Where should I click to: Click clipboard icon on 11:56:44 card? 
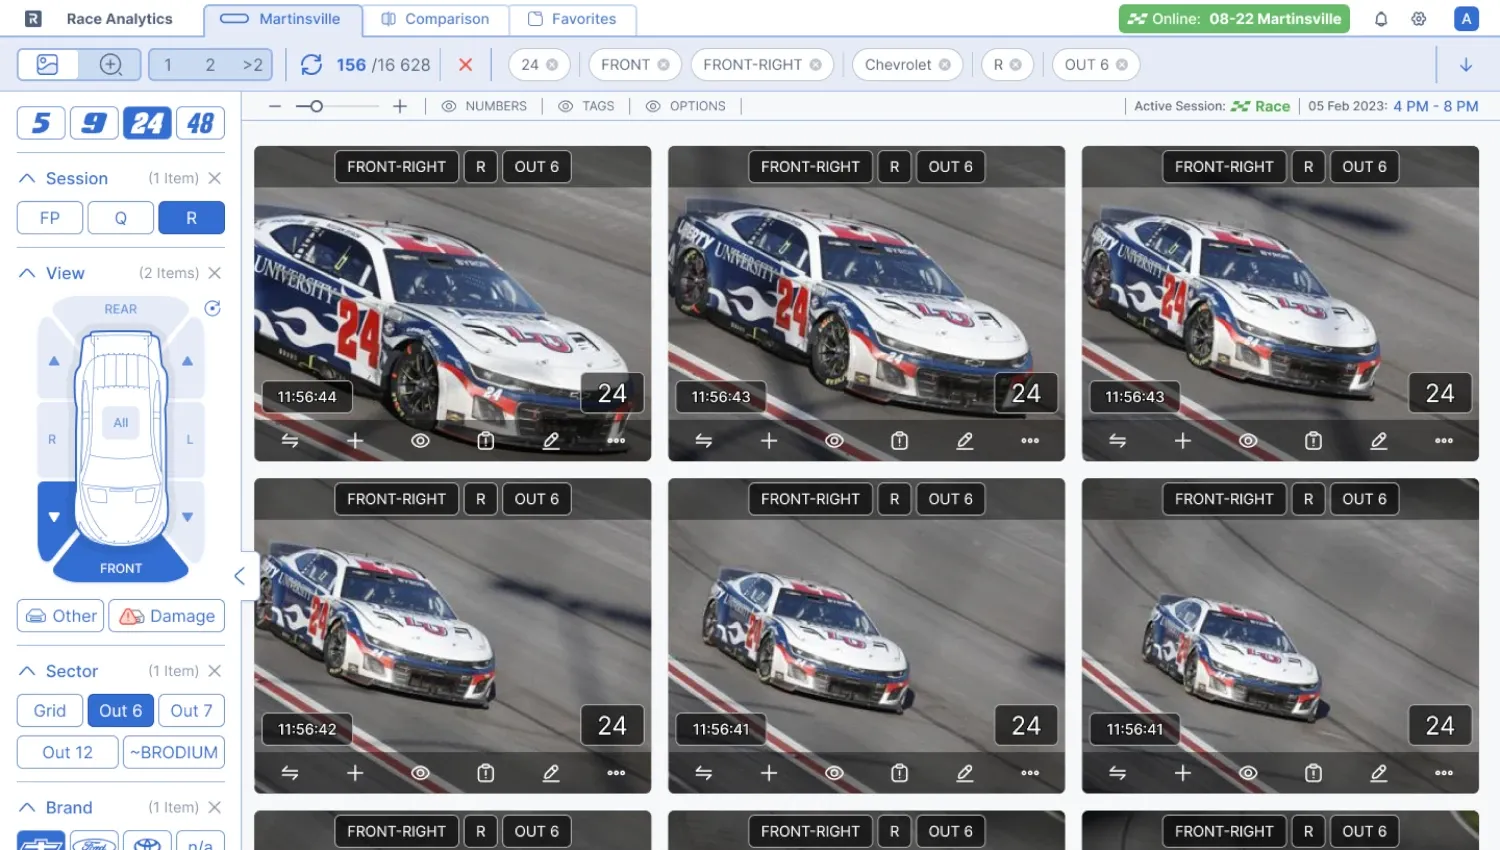click(x=486, y=441)
